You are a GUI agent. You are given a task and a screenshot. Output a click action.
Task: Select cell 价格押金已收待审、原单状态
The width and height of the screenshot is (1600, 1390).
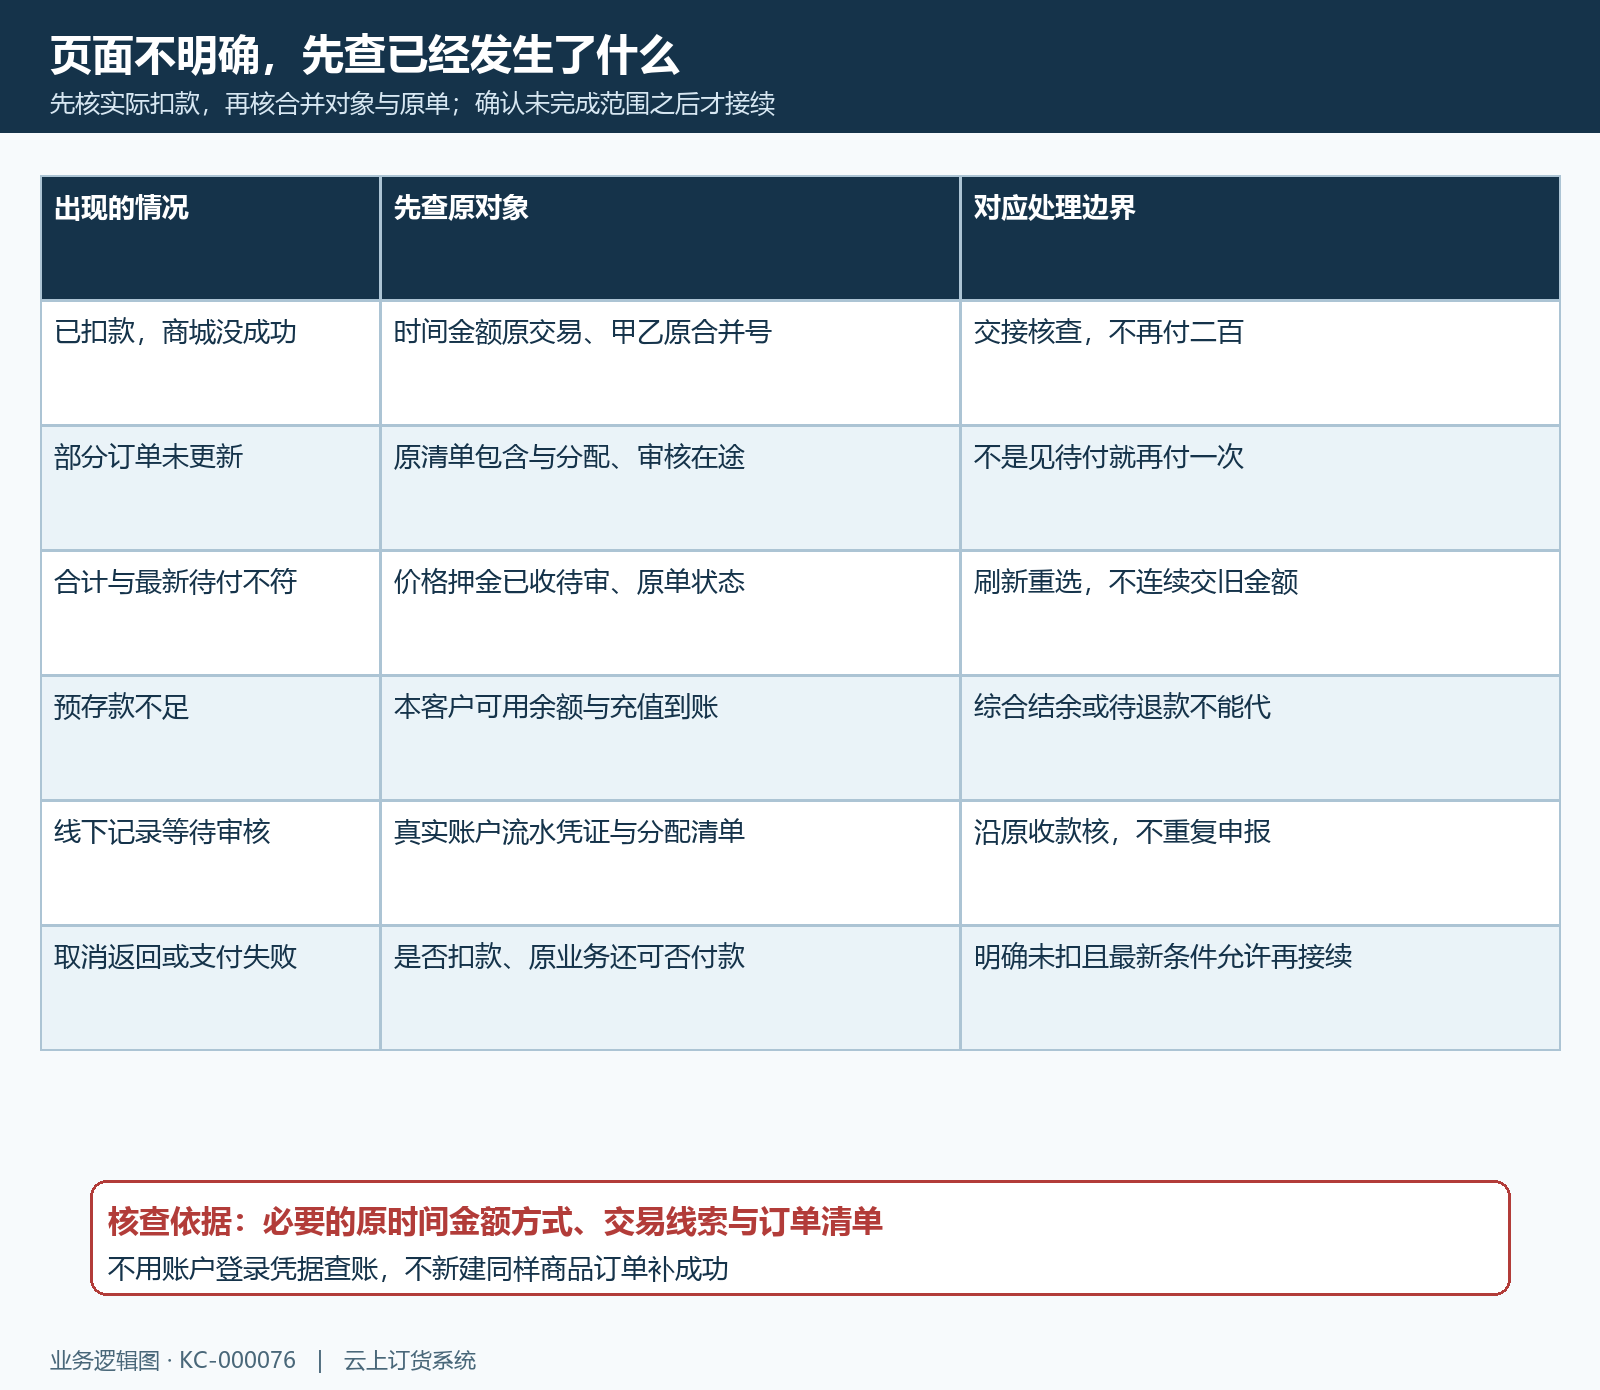(670, 613)
